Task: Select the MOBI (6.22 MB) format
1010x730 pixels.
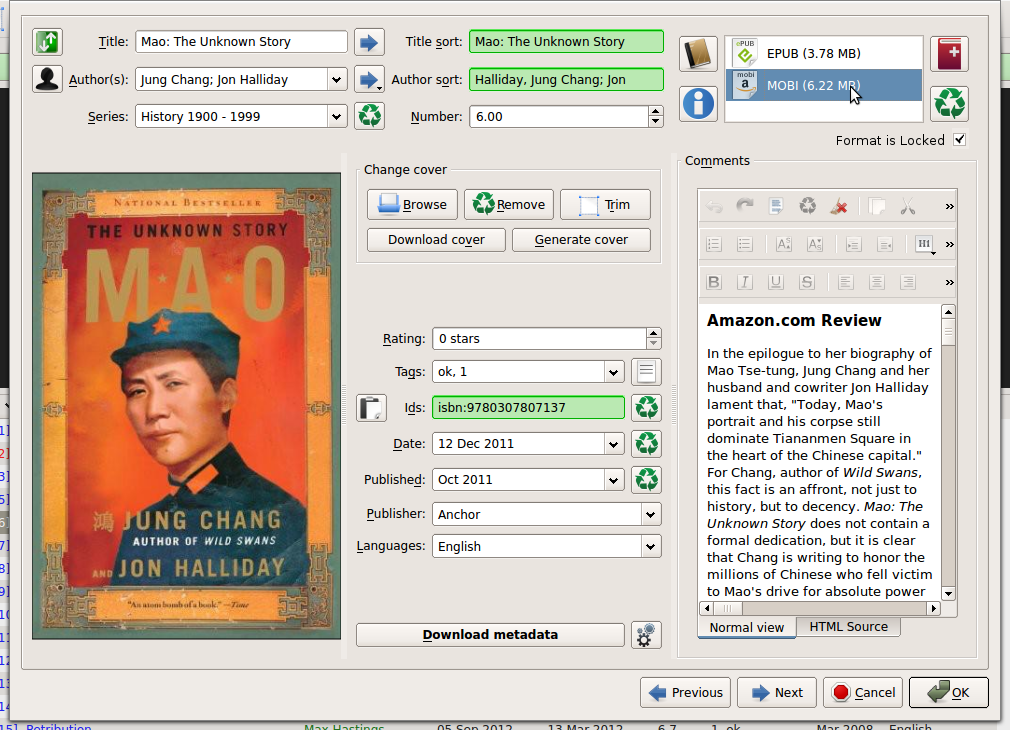Action: pyautogui.click(x=824, y=85)
